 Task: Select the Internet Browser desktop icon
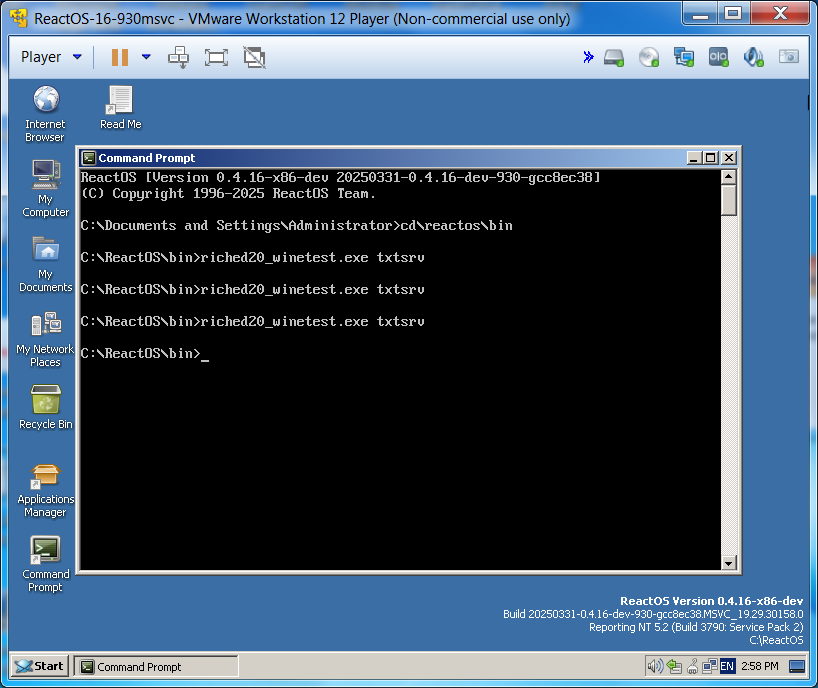[x=45, y=114]
